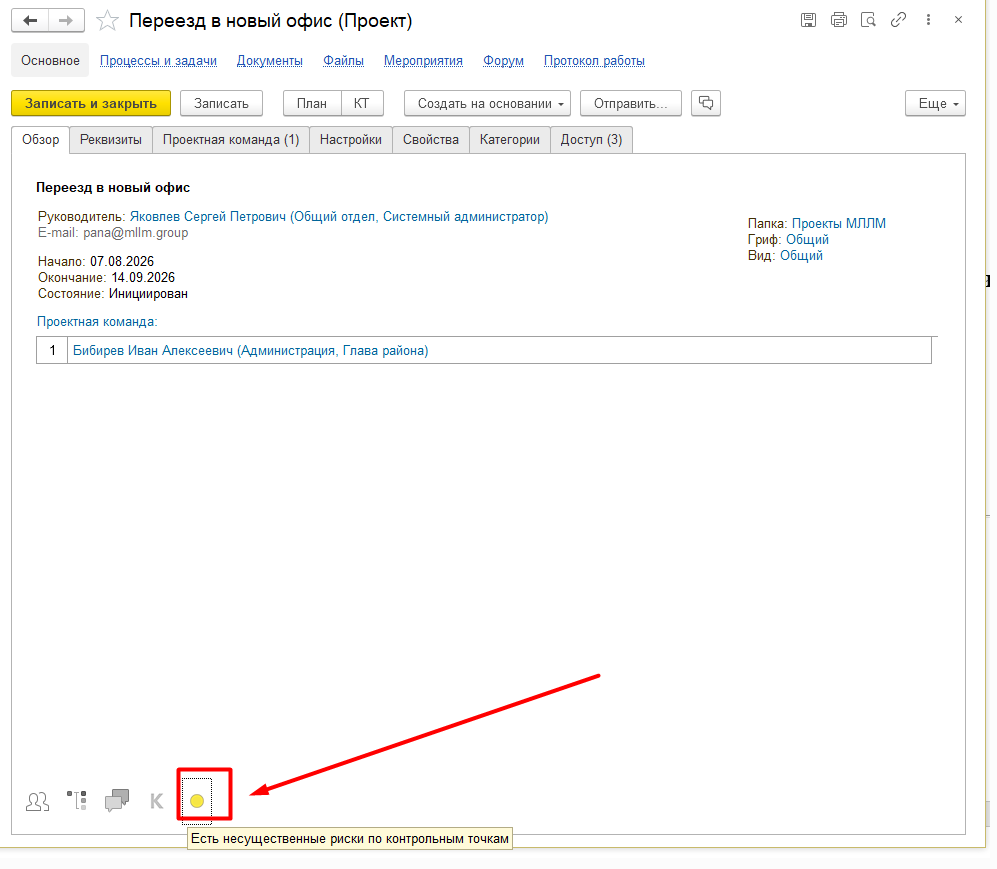The width and height of the screenshot is (997, 869).
Task: Click the state value Инициирован
Action: 148,294
